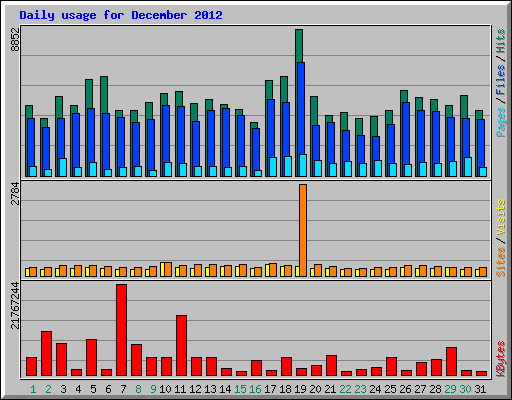Viewport: 512px width, 400px height.
Task: Click the 'Daily usage for December 2012' title
Action: (121, 16)
